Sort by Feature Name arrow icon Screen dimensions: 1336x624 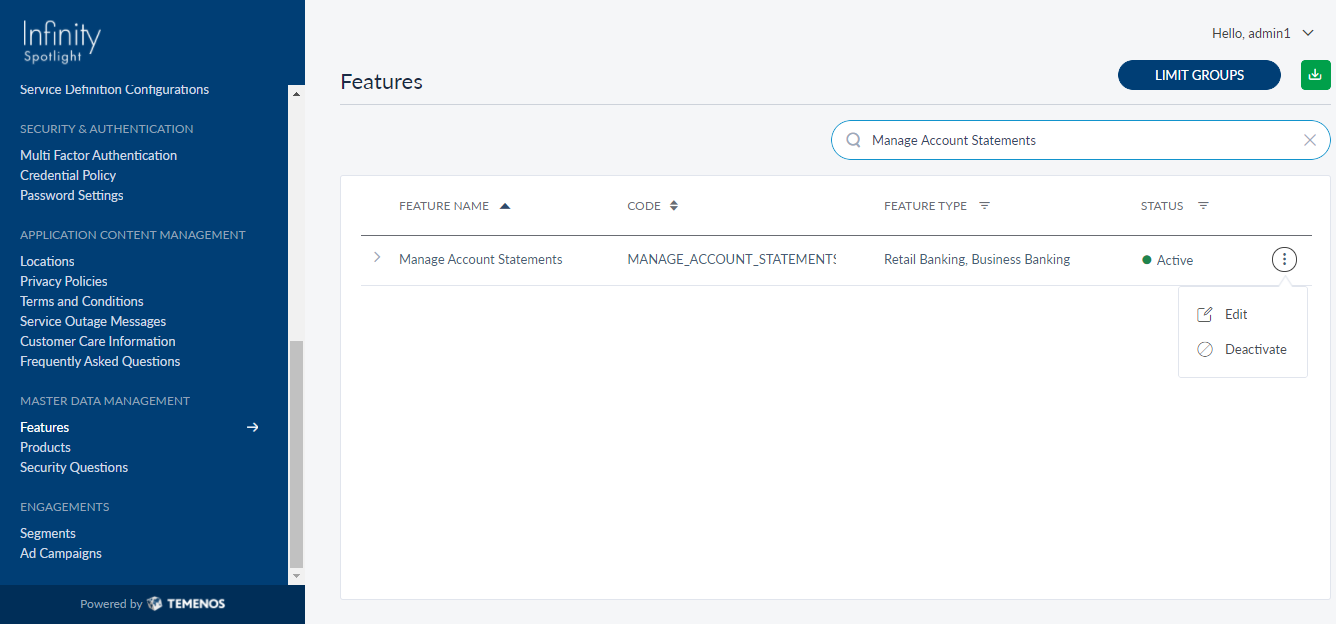pyautogui.click(x=505, y=206)
